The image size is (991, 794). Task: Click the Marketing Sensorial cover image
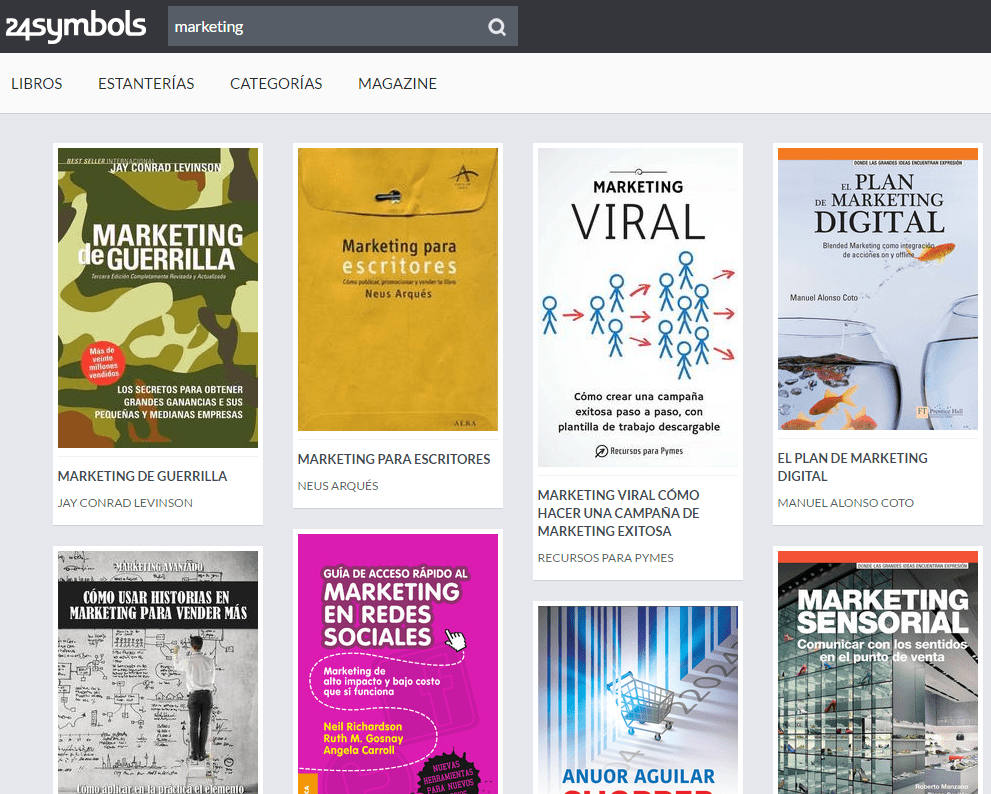coord(877,671)
